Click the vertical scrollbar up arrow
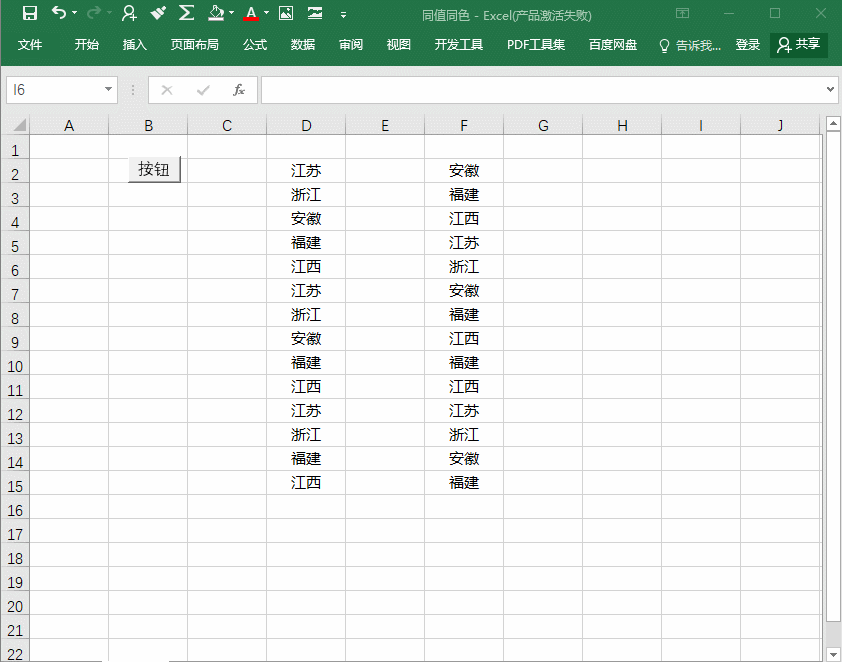This screenshot has width=842, height=662. click(833, 124)
